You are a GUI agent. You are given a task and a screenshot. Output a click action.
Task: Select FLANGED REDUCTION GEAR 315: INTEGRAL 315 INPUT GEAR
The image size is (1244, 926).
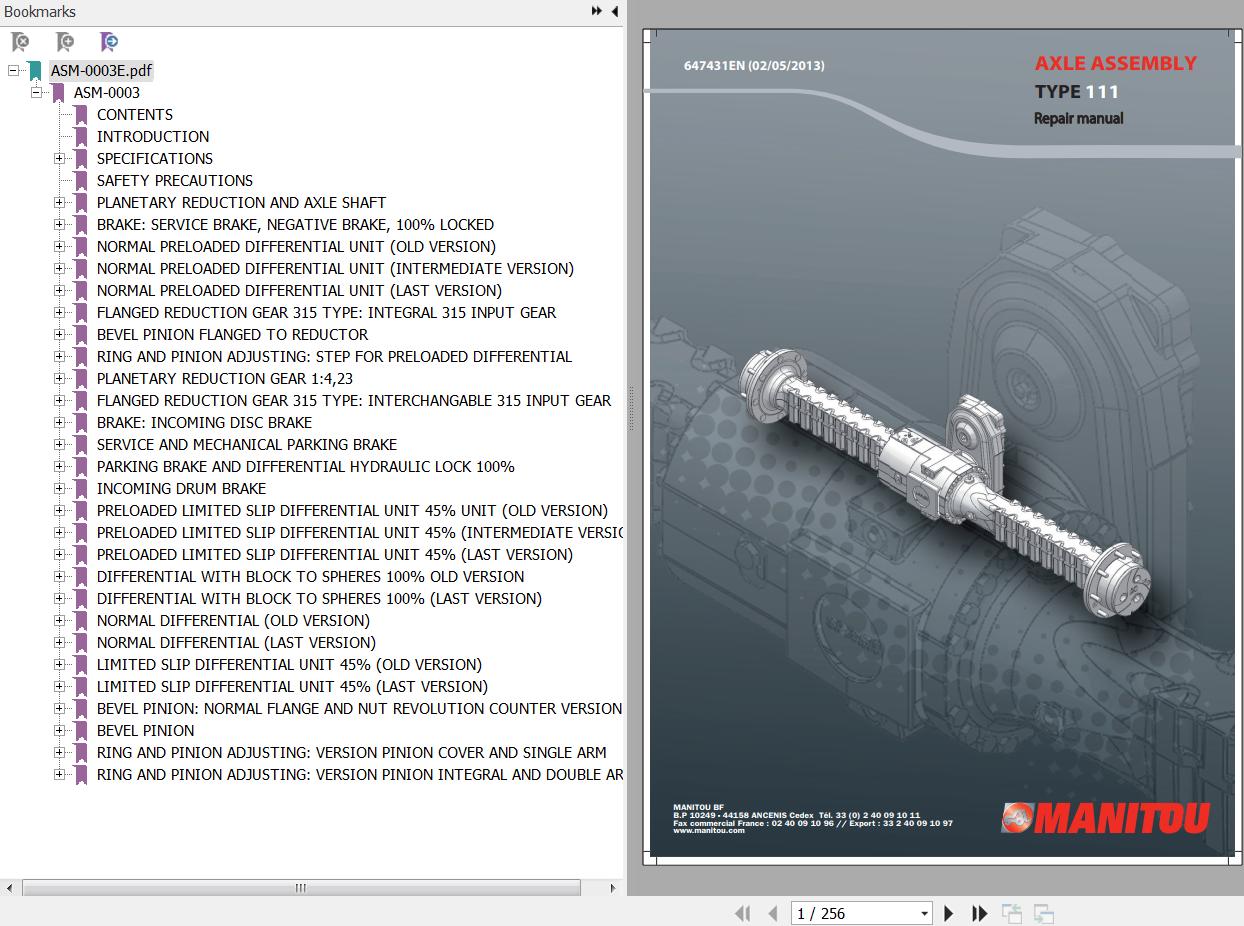point(326,313)
